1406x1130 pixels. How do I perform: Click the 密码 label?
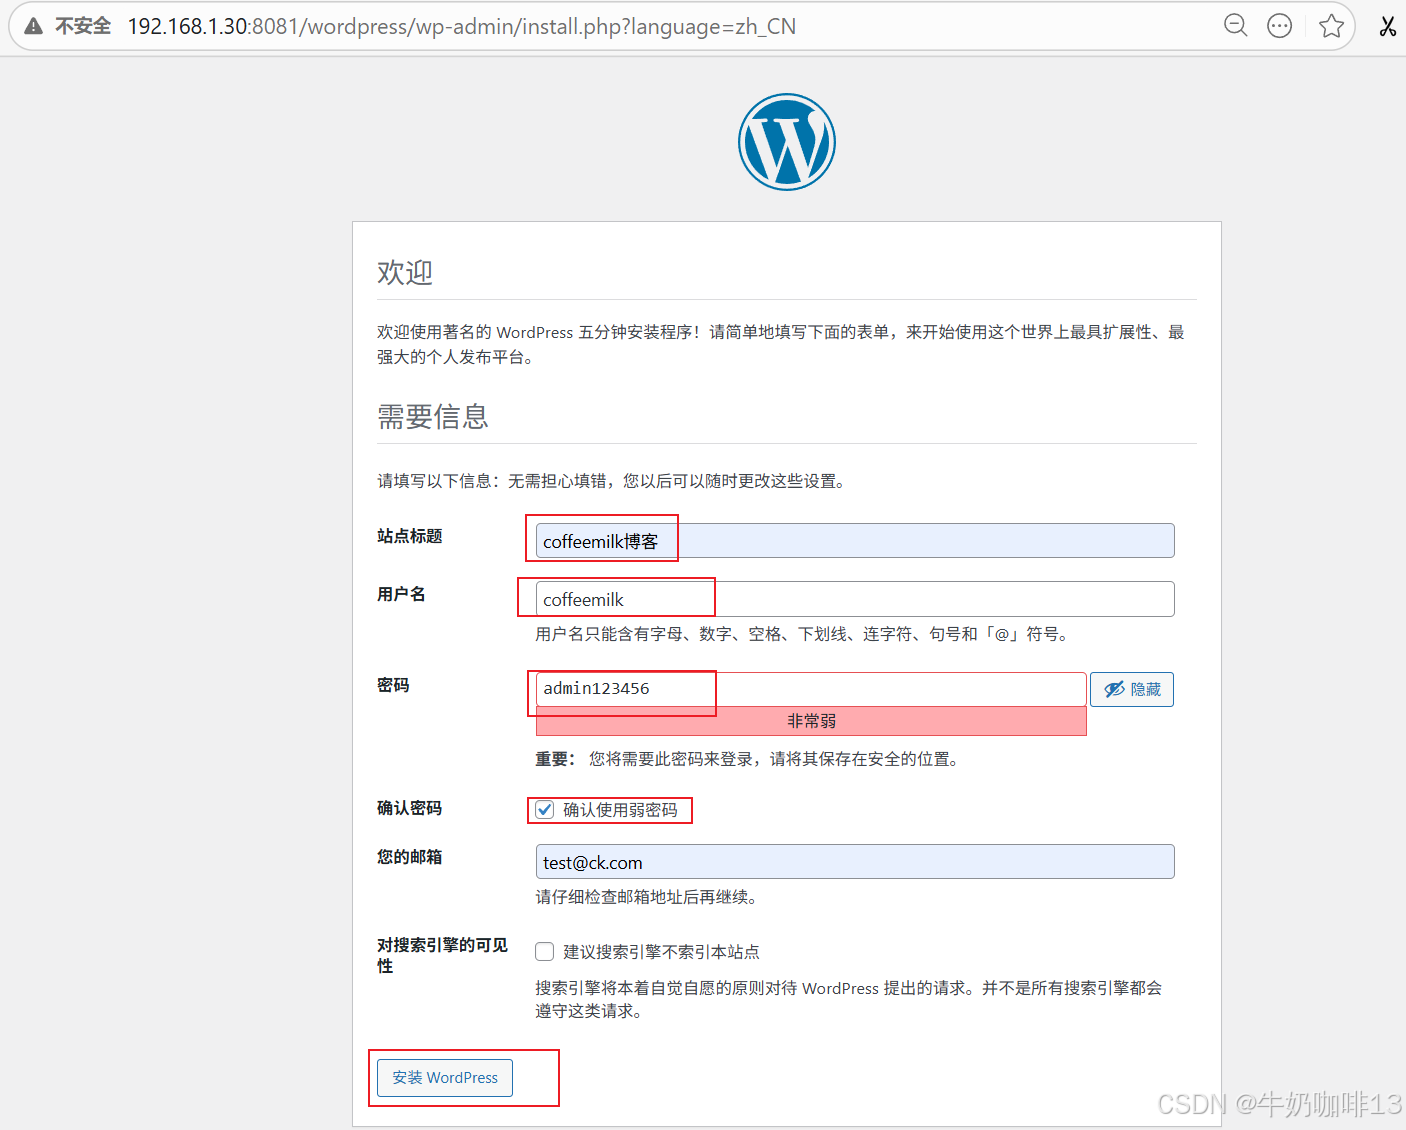393,685
